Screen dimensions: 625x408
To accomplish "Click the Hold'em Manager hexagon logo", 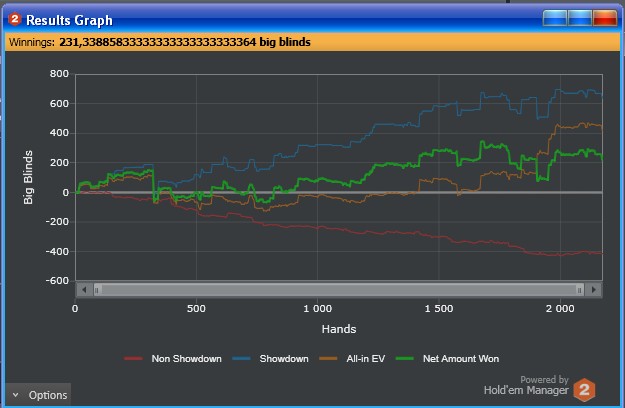I will tap(584, 390).
